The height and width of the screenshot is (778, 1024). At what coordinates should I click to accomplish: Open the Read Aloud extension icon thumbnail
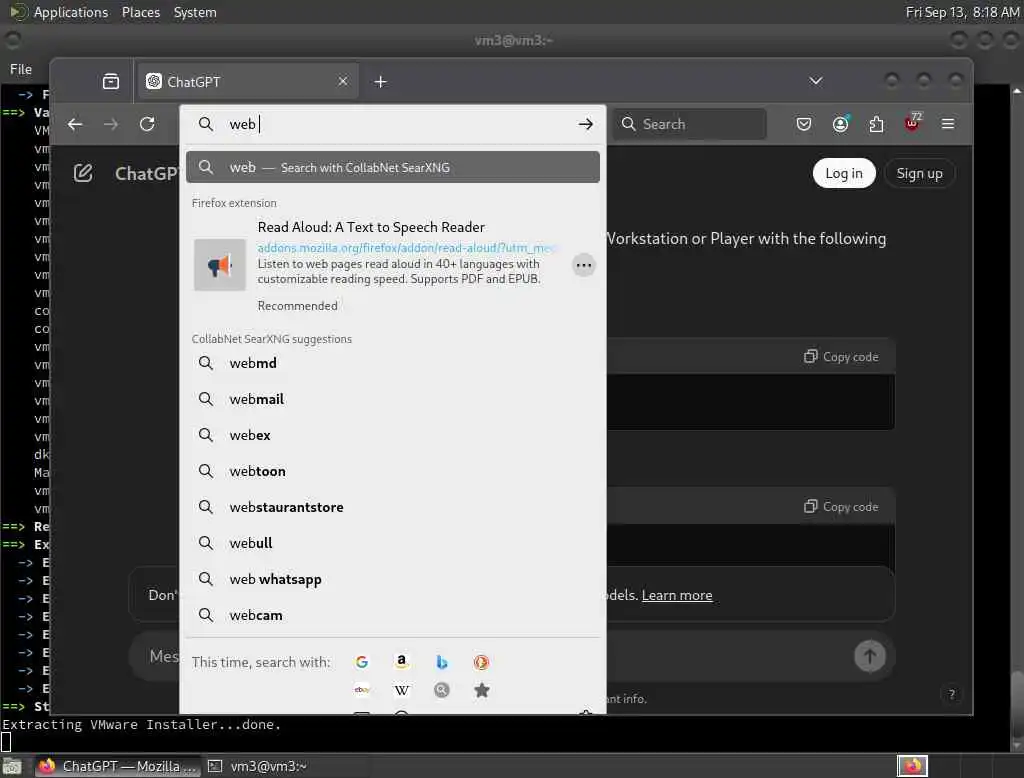coord(220,265)
